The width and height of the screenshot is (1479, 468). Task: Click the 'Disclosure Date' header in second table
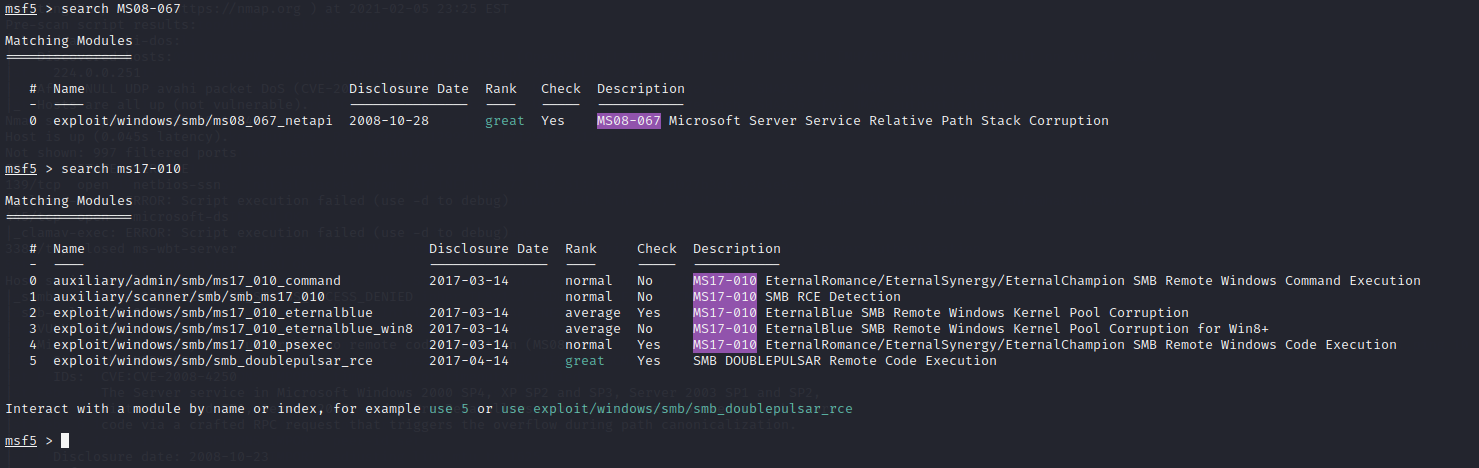tap(488, 249)
